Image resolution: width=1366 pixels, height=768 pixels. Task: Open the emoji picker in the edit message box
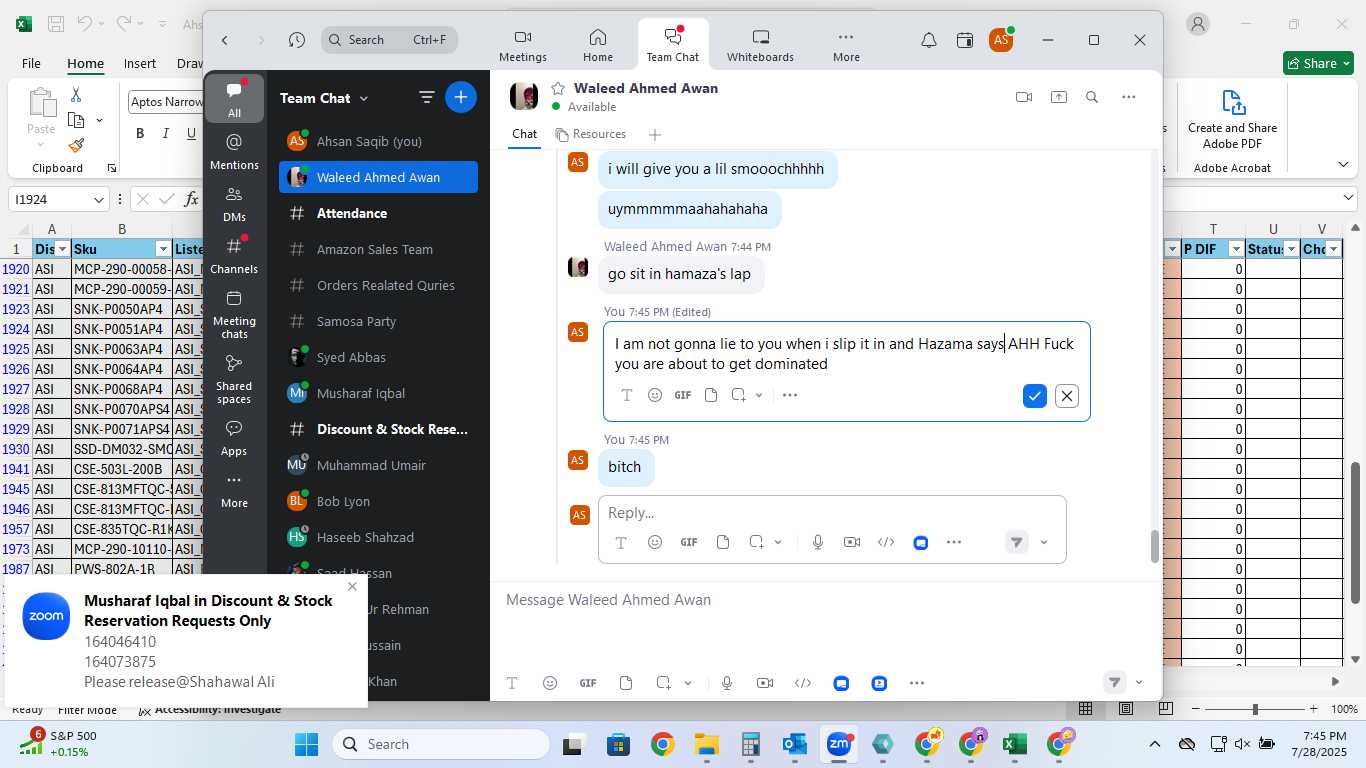(x=655, y=395)
